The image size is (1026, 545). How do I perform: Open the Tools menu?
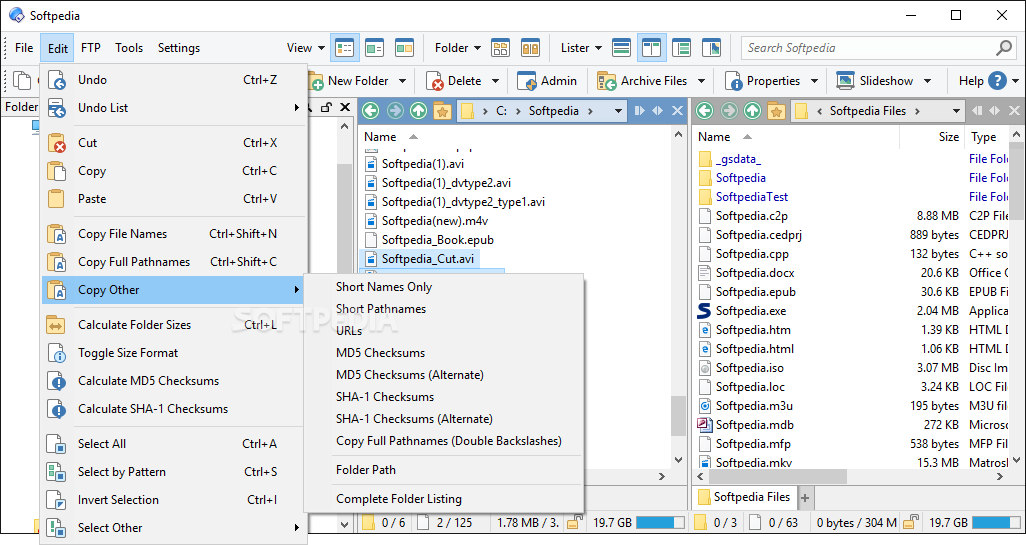129,48
